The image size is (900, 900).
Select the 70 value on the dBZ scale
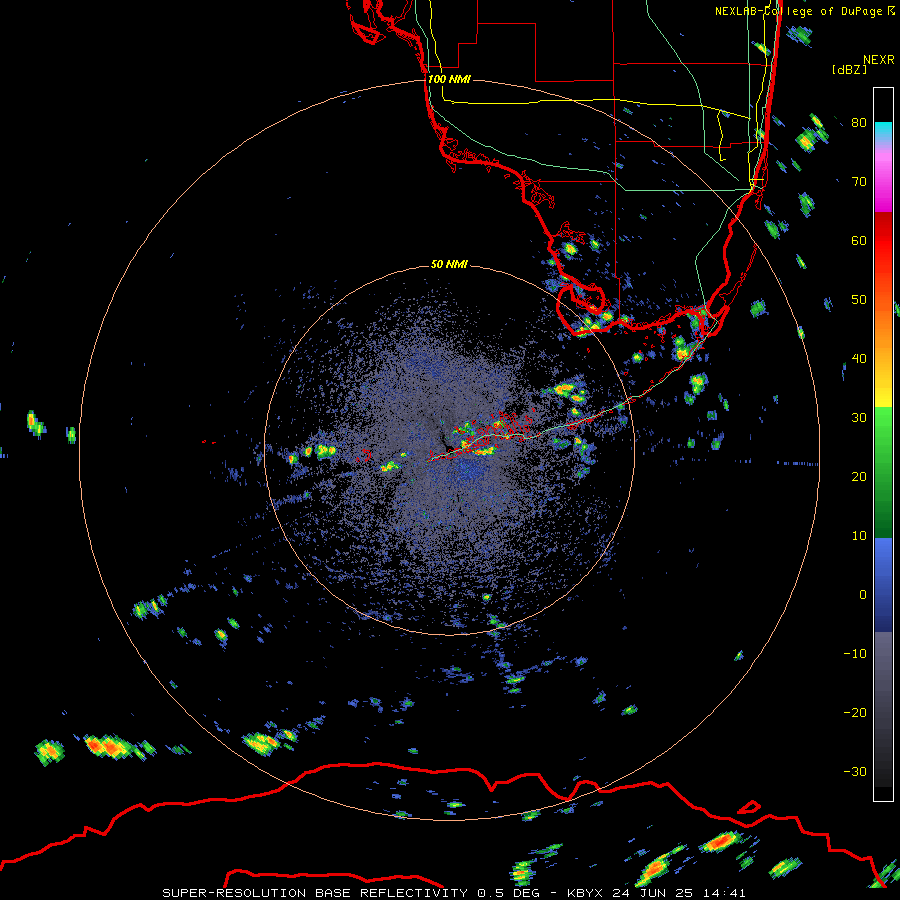859,182
